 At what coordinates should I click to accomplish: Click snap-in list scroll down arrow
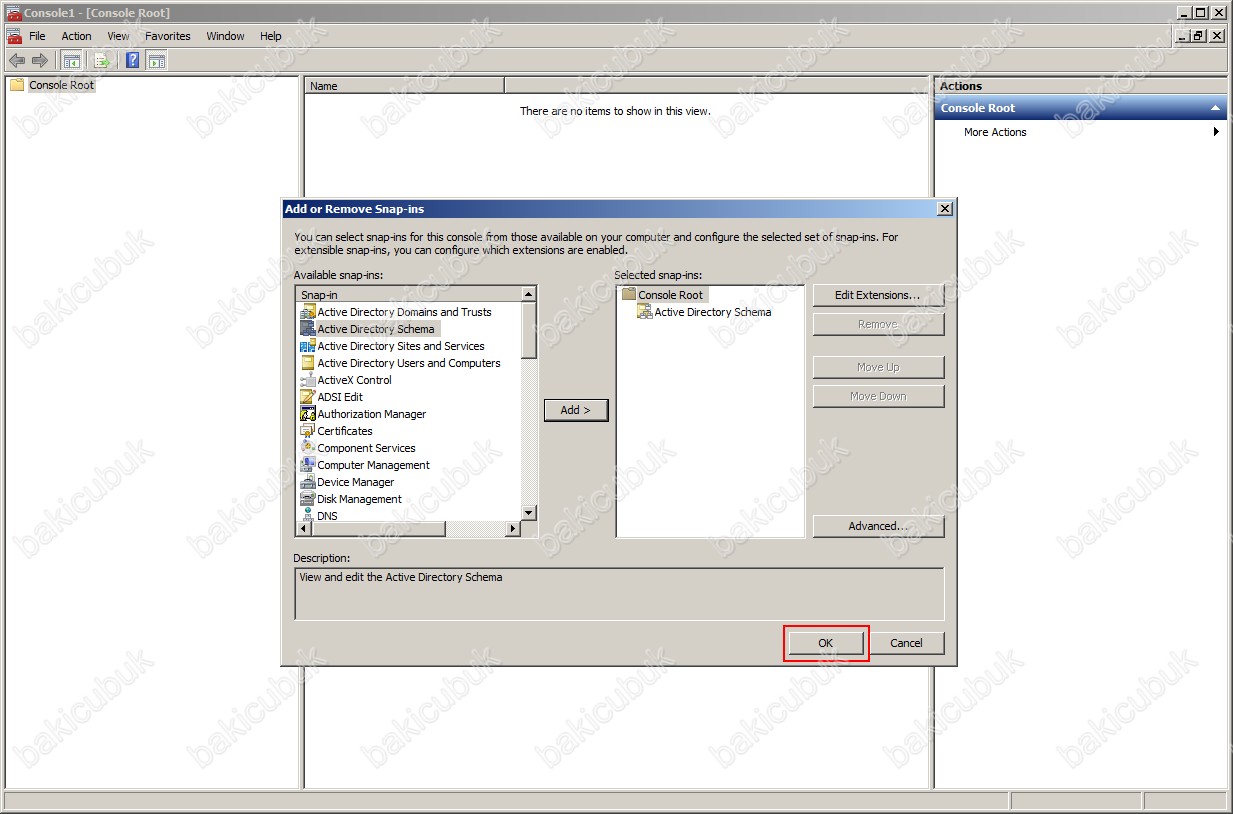coord(529,513)
